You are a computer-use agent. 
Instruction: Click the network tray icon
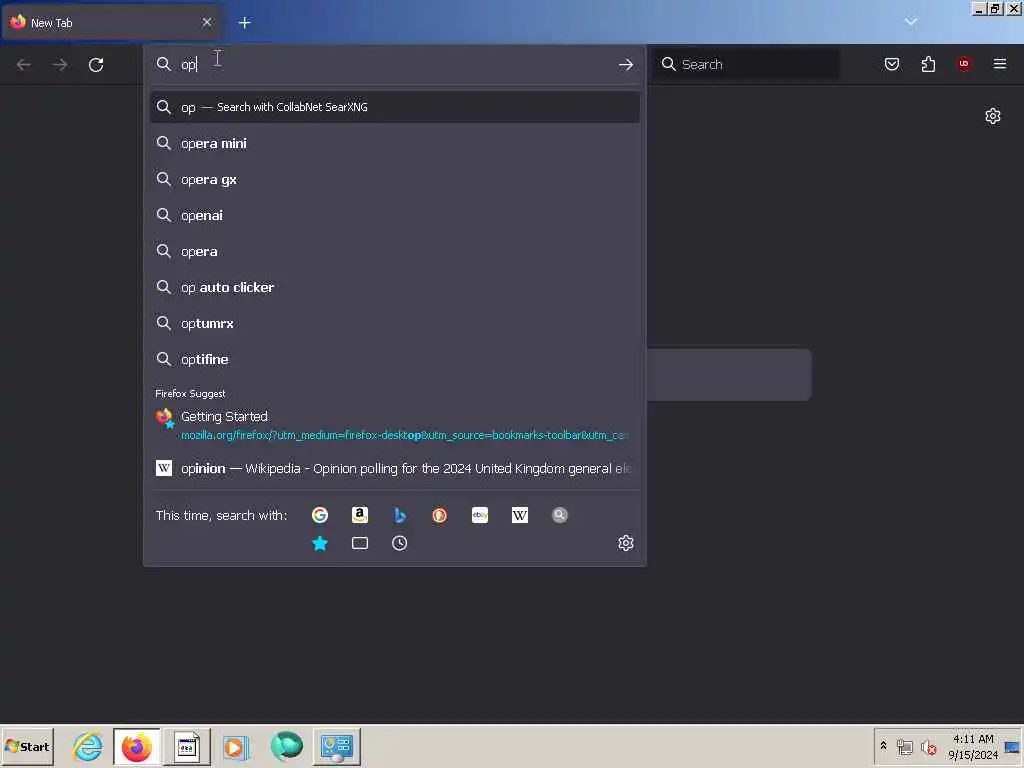(904, 747)
